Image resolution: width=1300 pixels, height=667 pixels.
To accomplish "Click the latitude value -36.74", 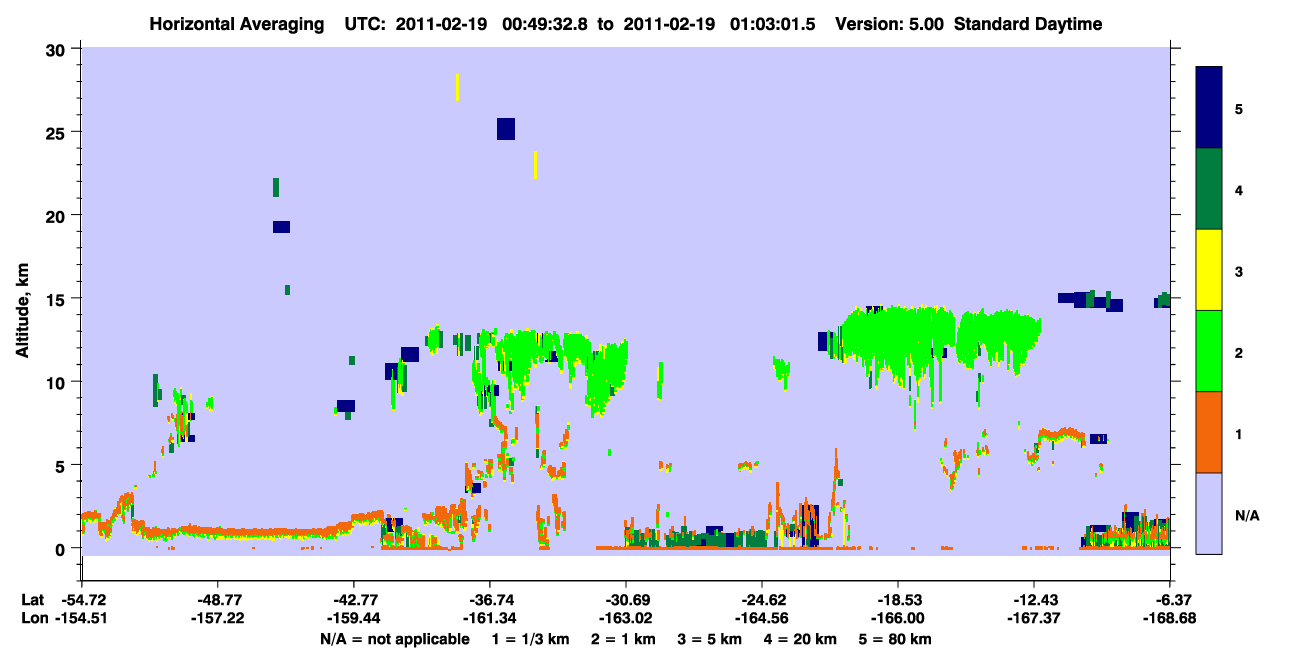I will click(490, 600).
